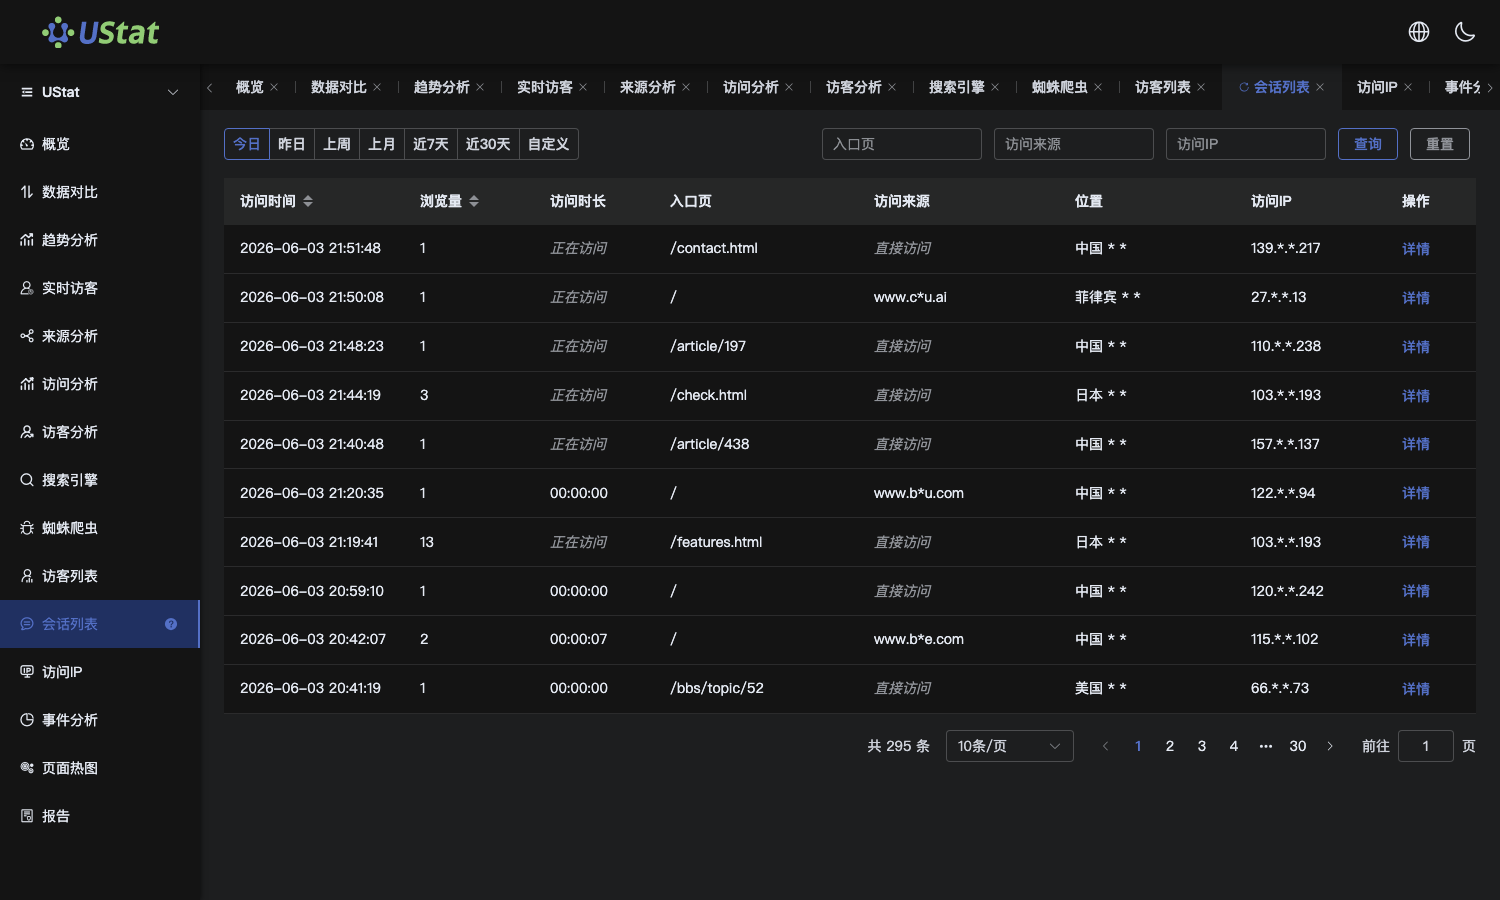The image size is (1500, 900).
Task: Open 事件分析 sidebar item
Action: pos(100,720)
